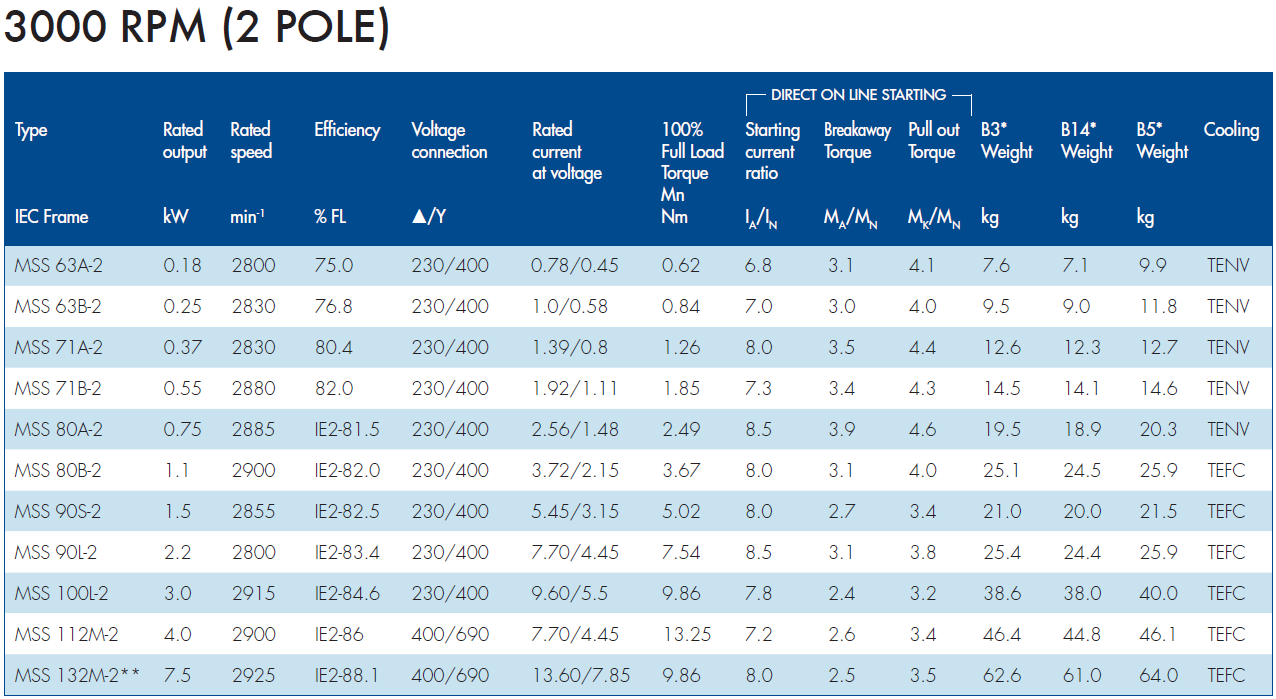
Task: Click 400/690 voltage in the MSS 112M-2 row
Action: [x=449, y=634]
